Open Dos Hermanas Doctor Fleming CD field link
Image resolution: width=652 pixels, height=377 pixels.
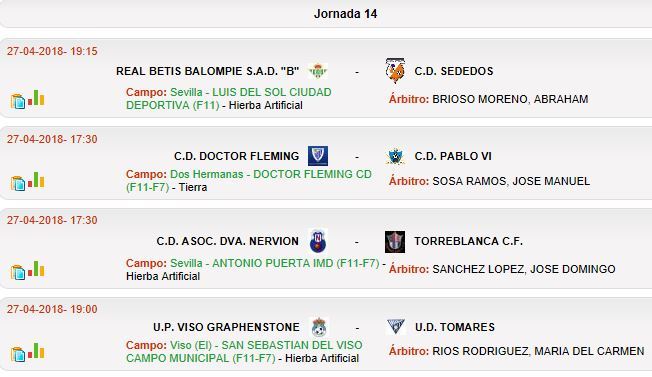click(x=249, y=180)
